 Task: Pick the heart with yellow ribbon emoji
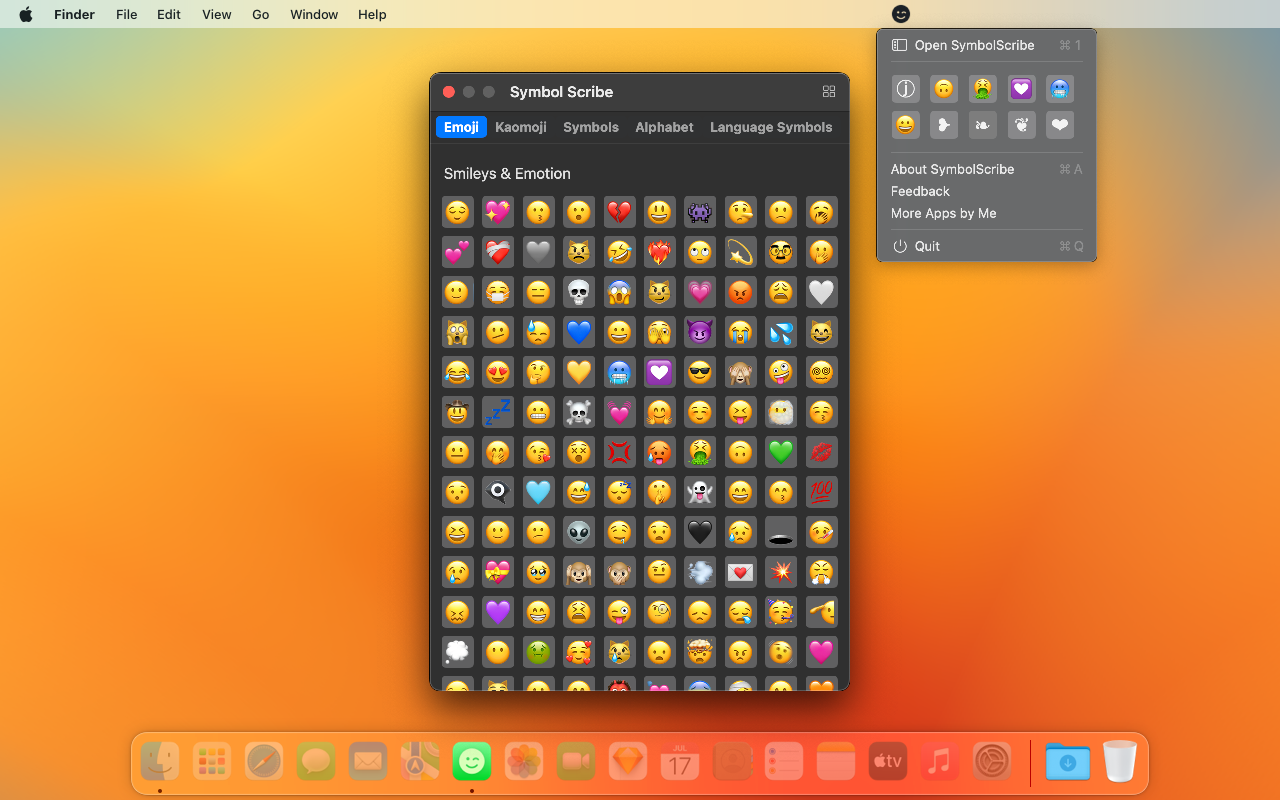tap(498, 572)
